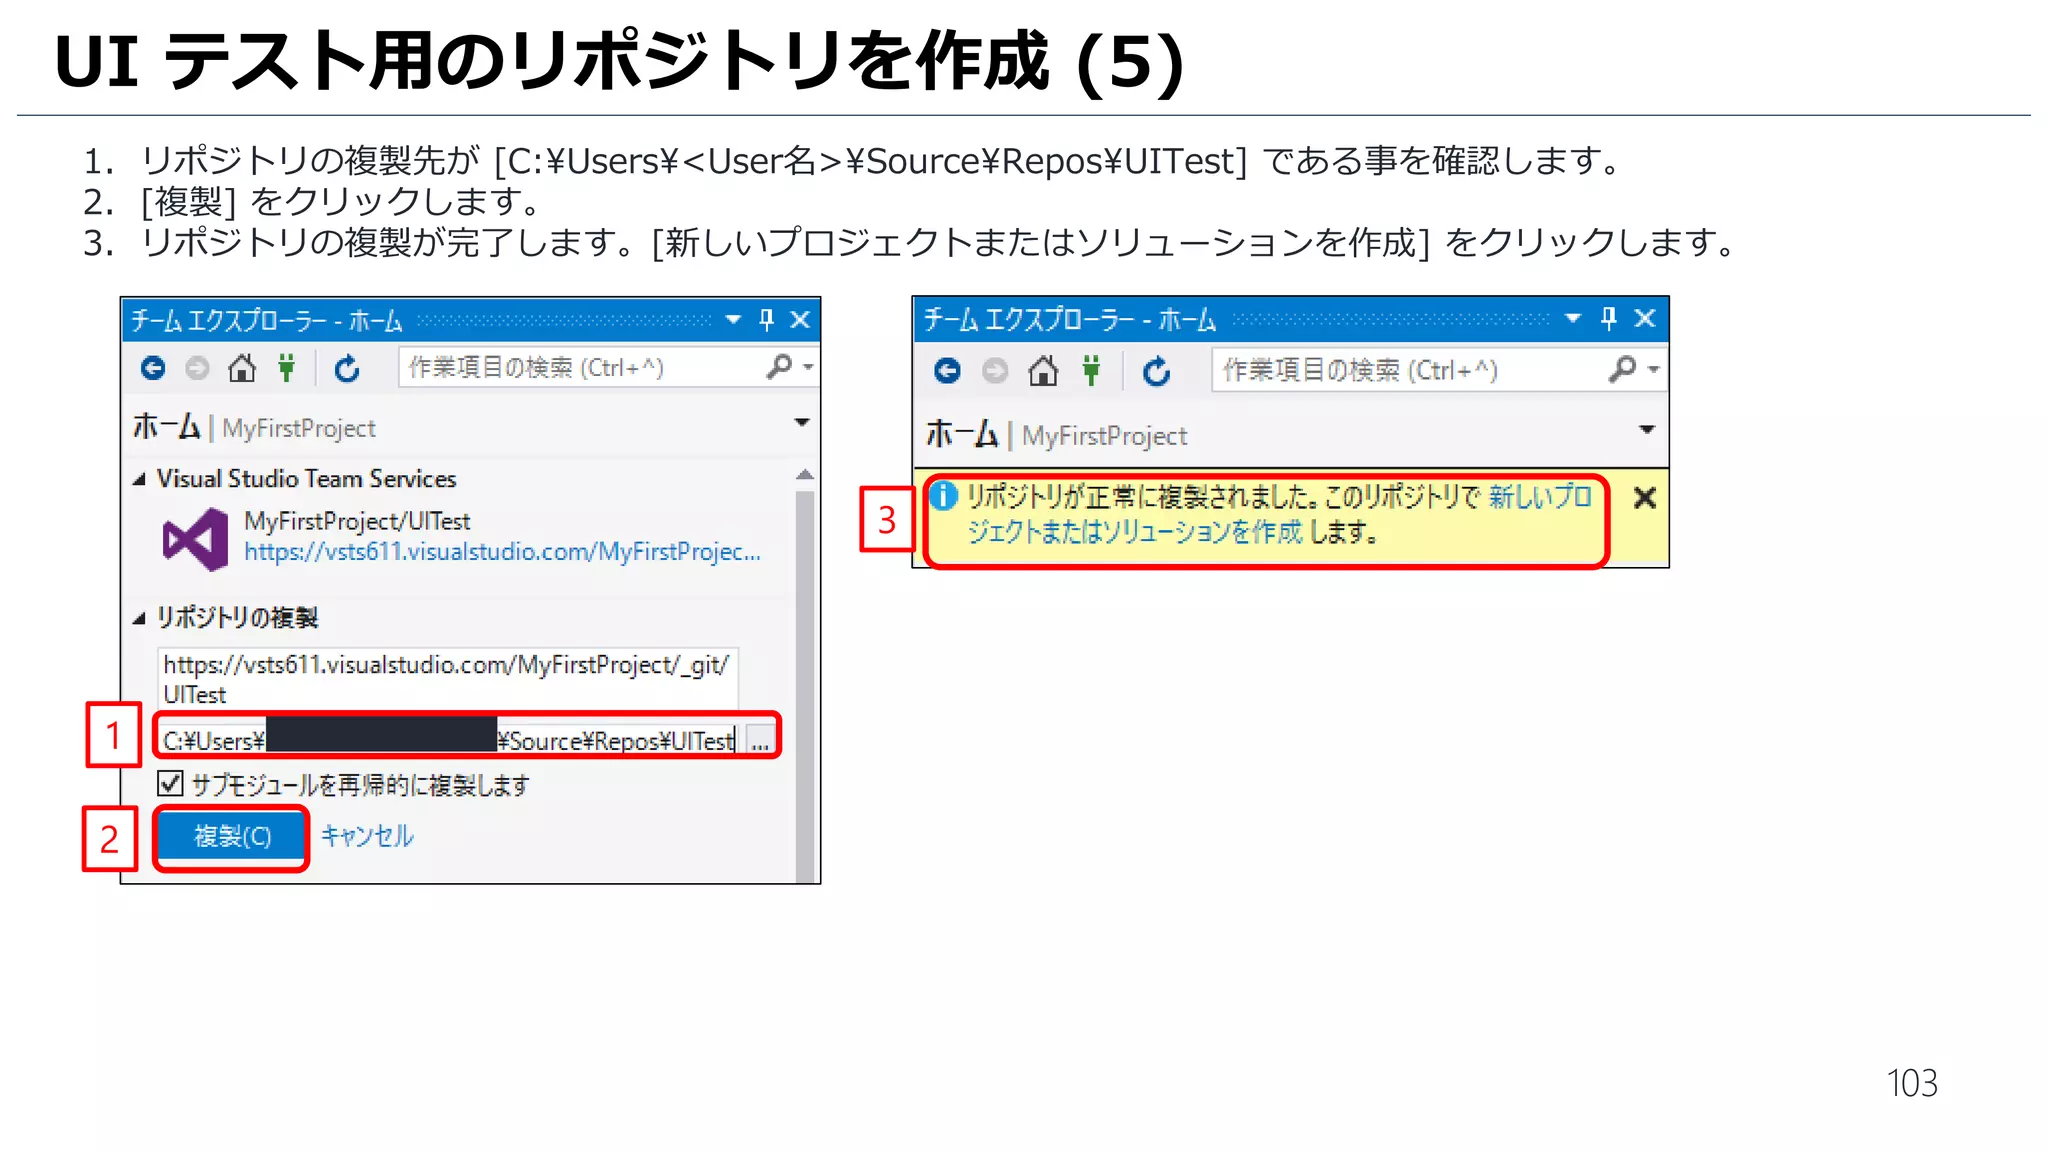Refresh the left Team Explorer panel
Screen dimensions: 2048x1152
[x=347, y=369]
